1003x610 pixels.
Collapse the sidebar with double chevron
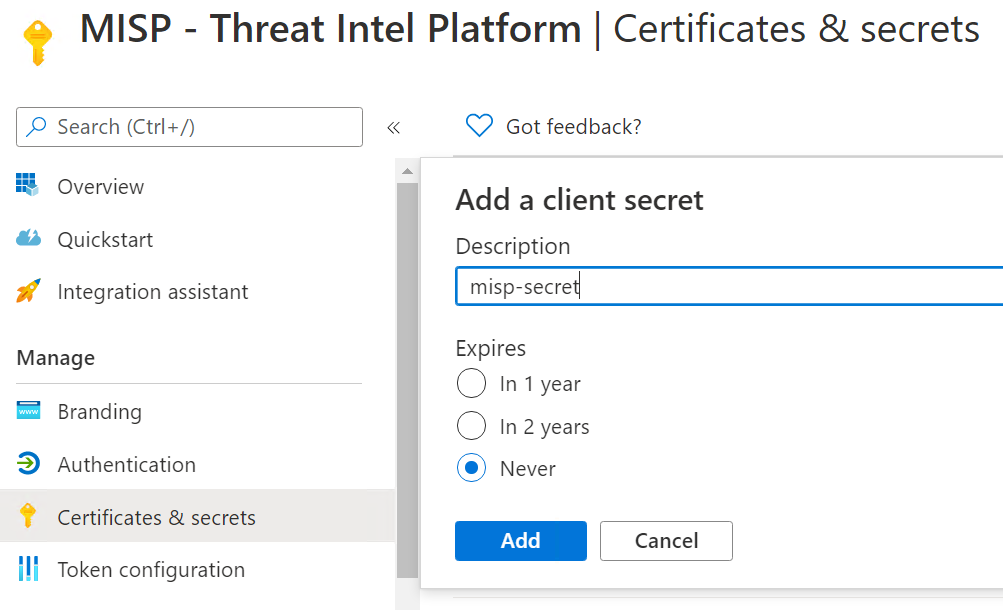pyautogui.click(x=393, y=128)
